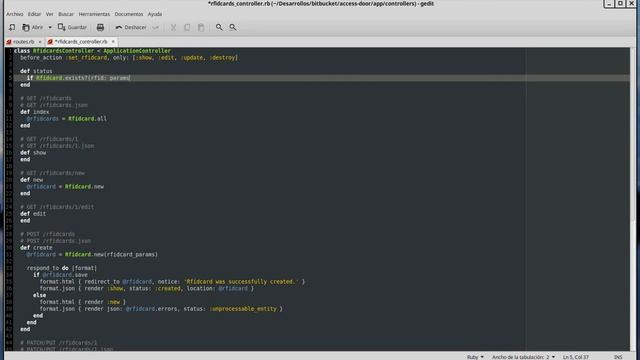Create a new document with toolbar icon
This screenshot has width=640, height=360.
pyautogui.click(x=12, y=27)
